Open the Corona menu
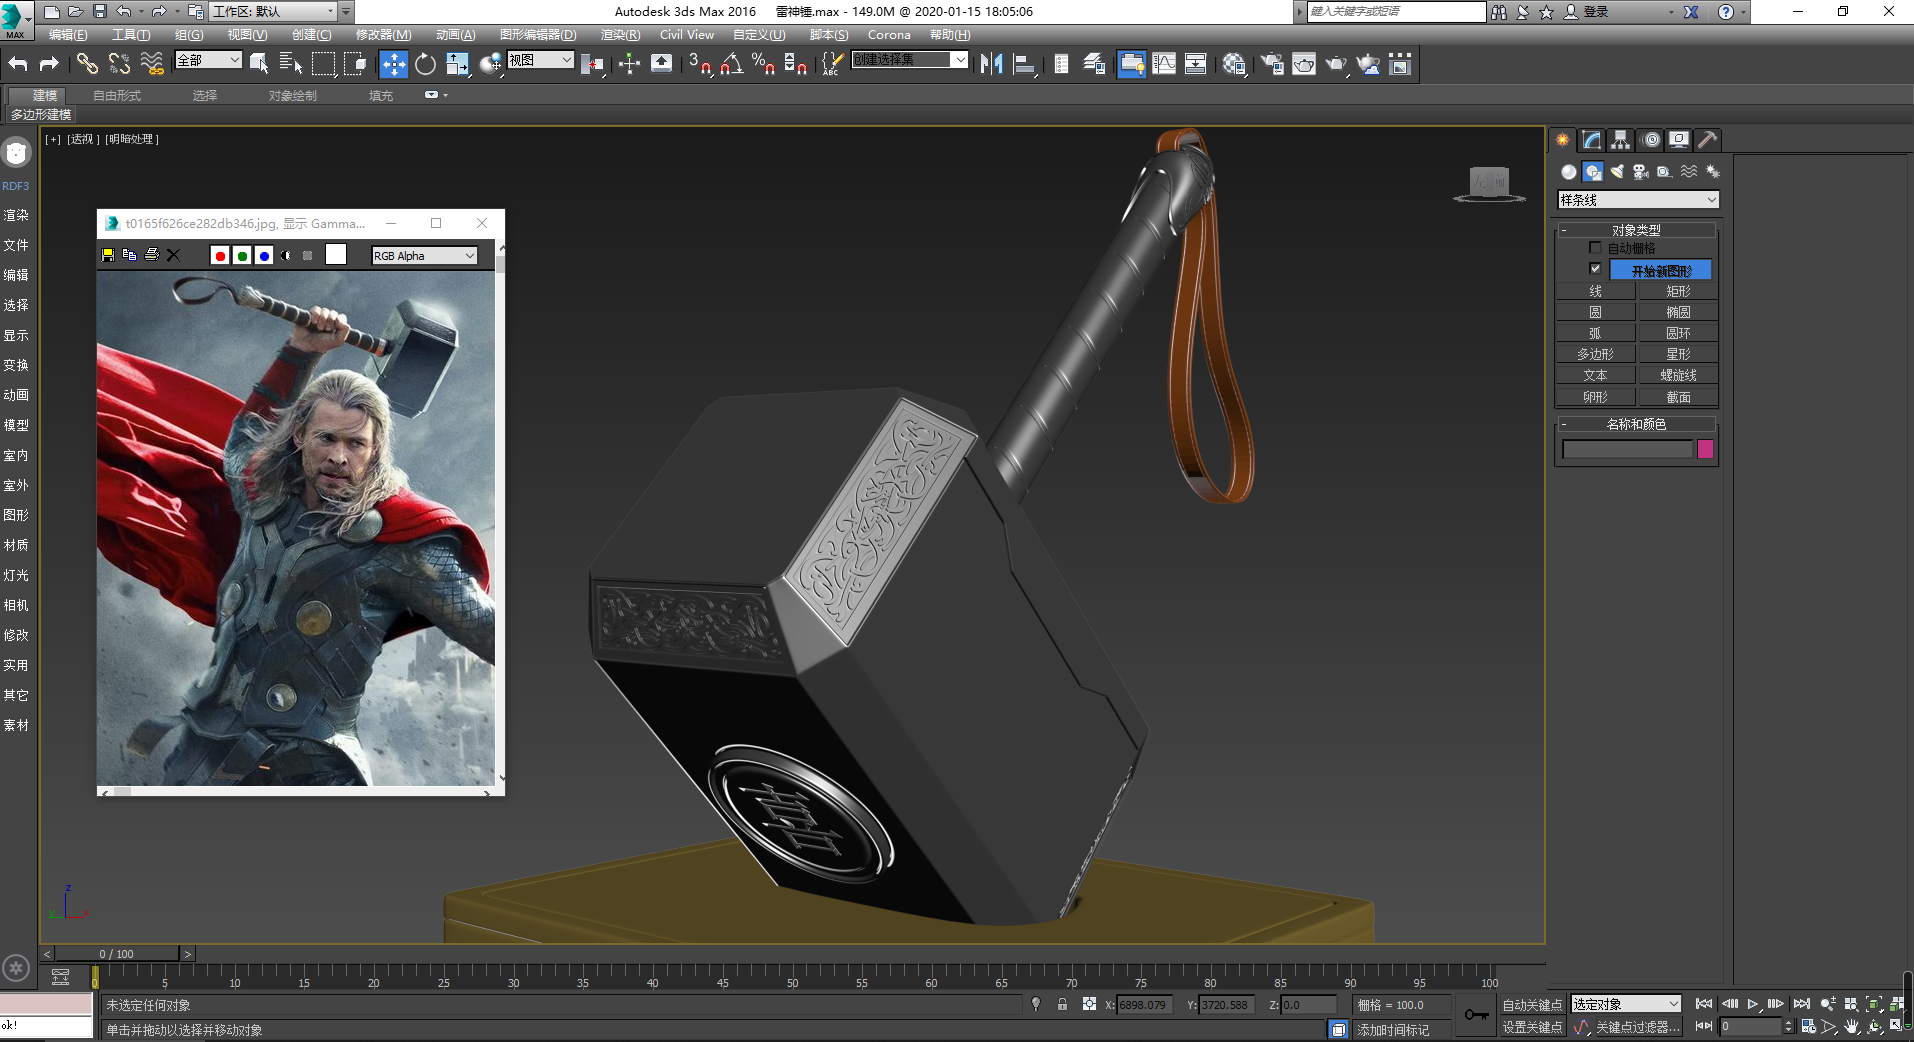 coord(889,35)
